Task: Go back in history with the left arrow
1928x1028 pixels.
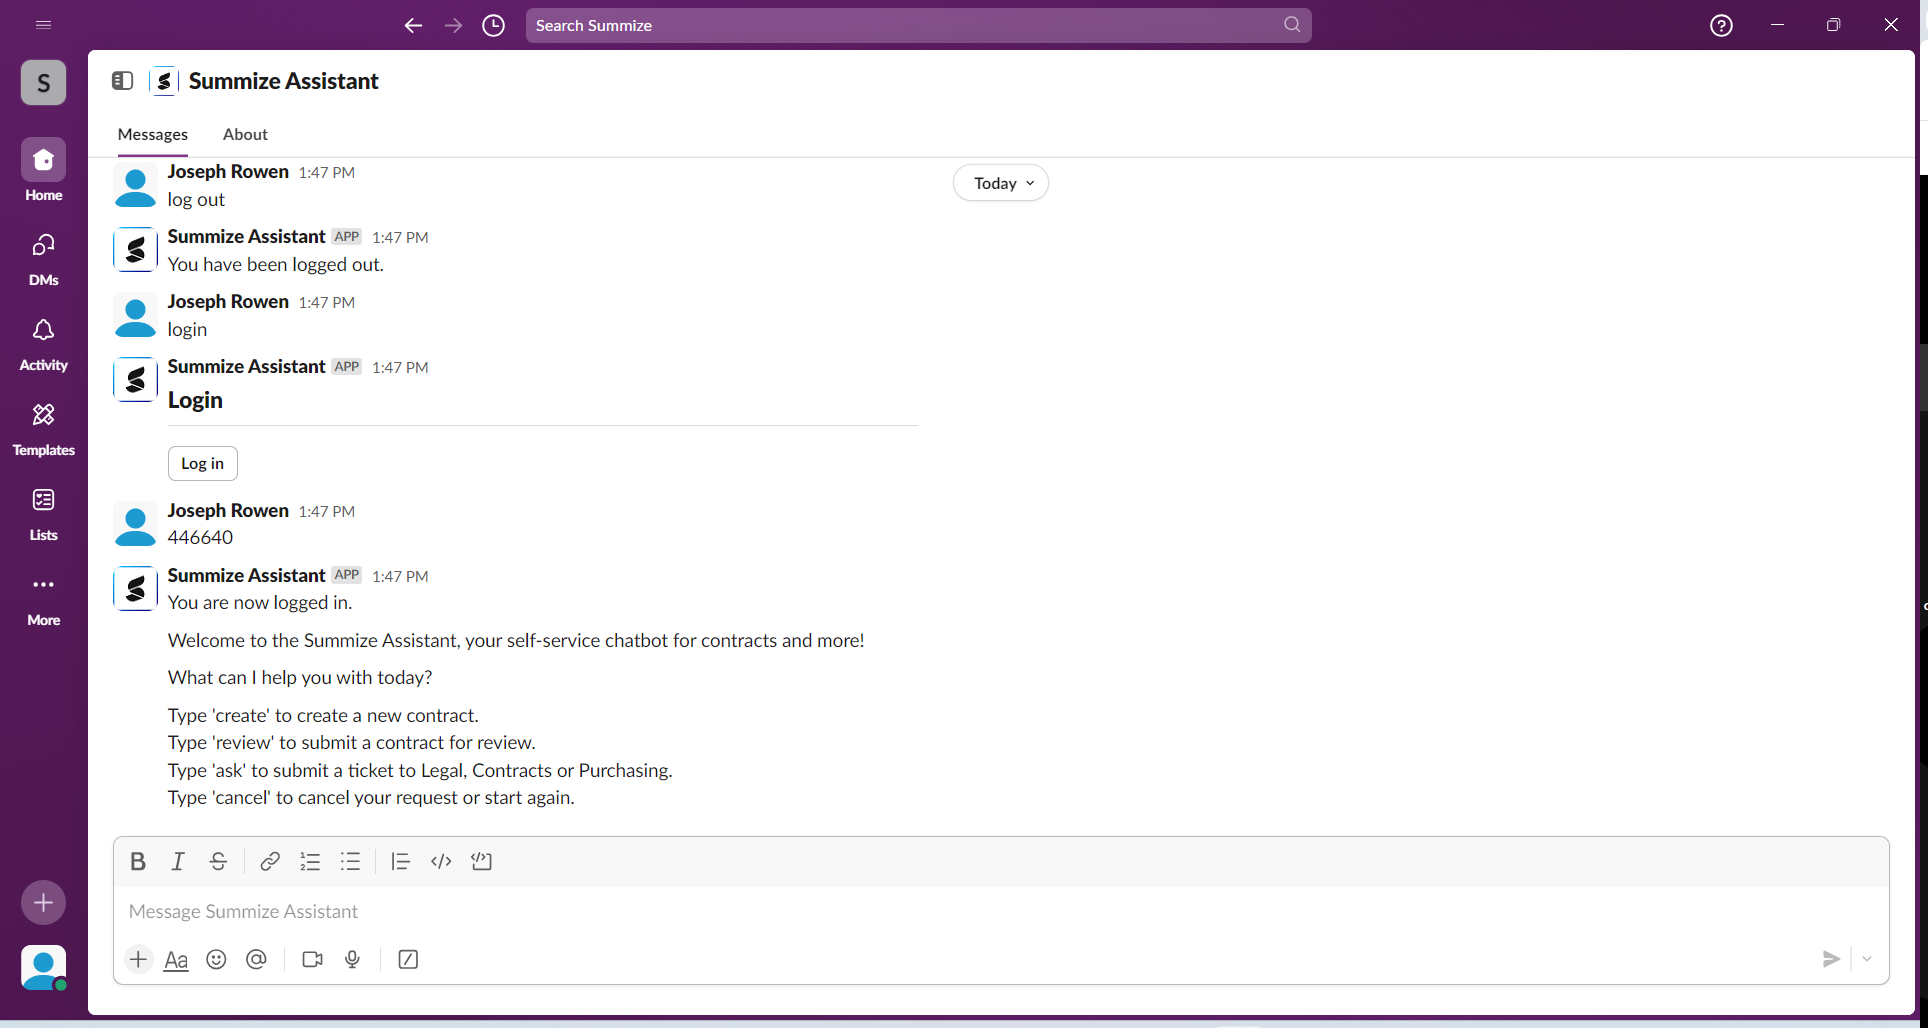Action: point(413,25)
